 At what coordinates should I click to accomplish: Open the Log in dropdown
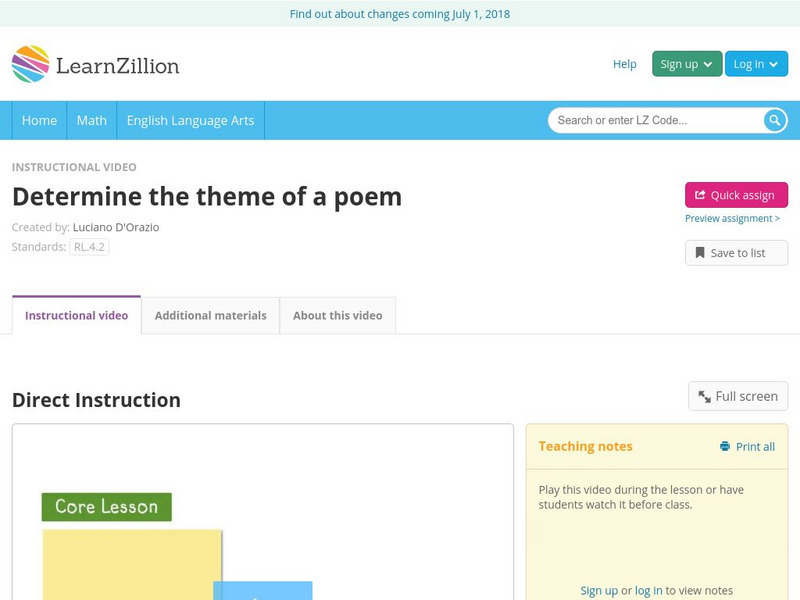755,63
